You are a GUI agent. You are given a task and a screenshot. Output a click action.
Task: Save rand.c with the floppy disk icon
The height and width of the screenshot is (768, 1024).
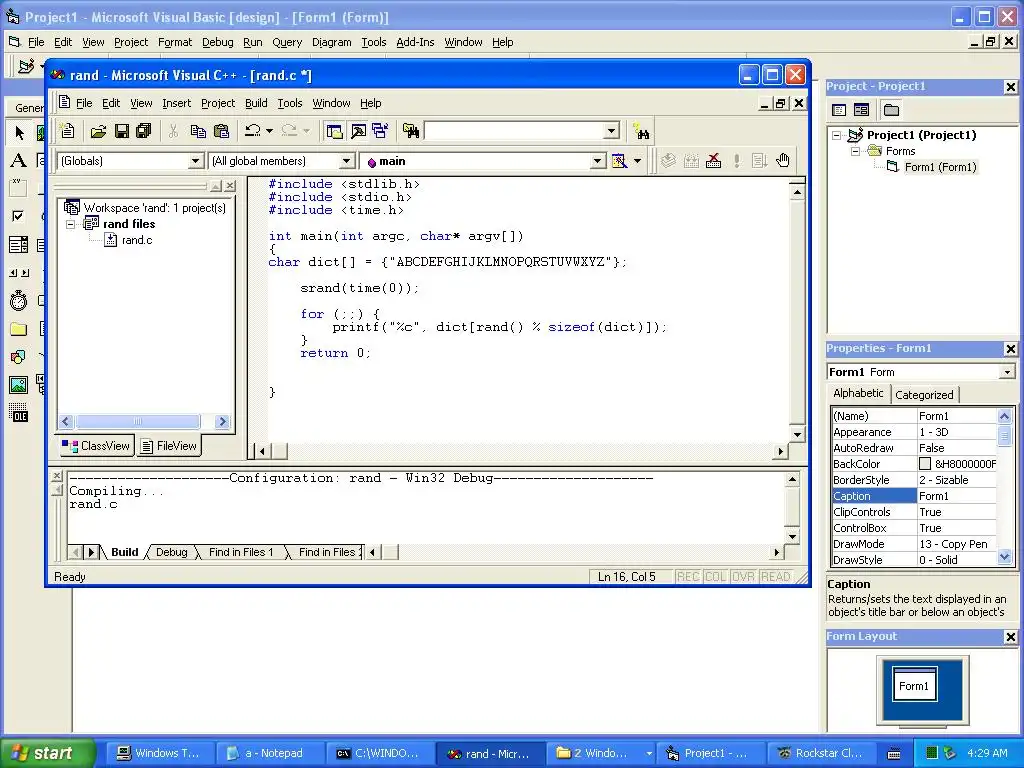tap(121, 131)
